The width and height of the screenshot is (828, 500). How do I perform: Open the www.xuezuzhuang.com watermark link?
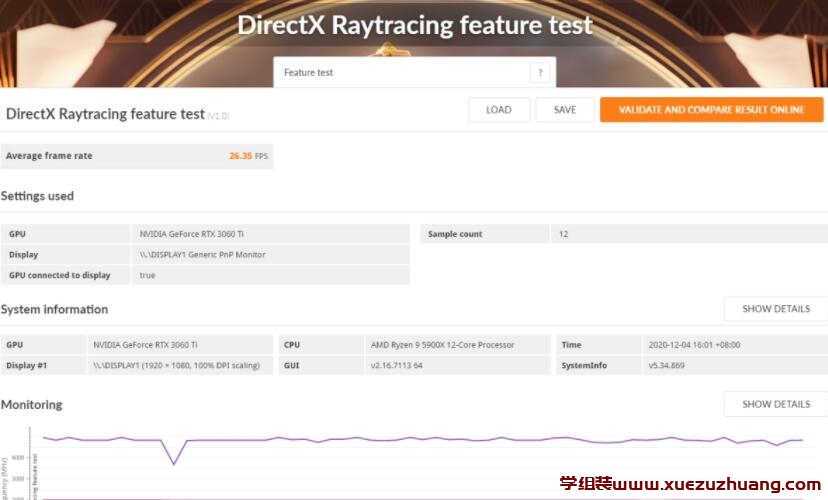click(692, 484)
